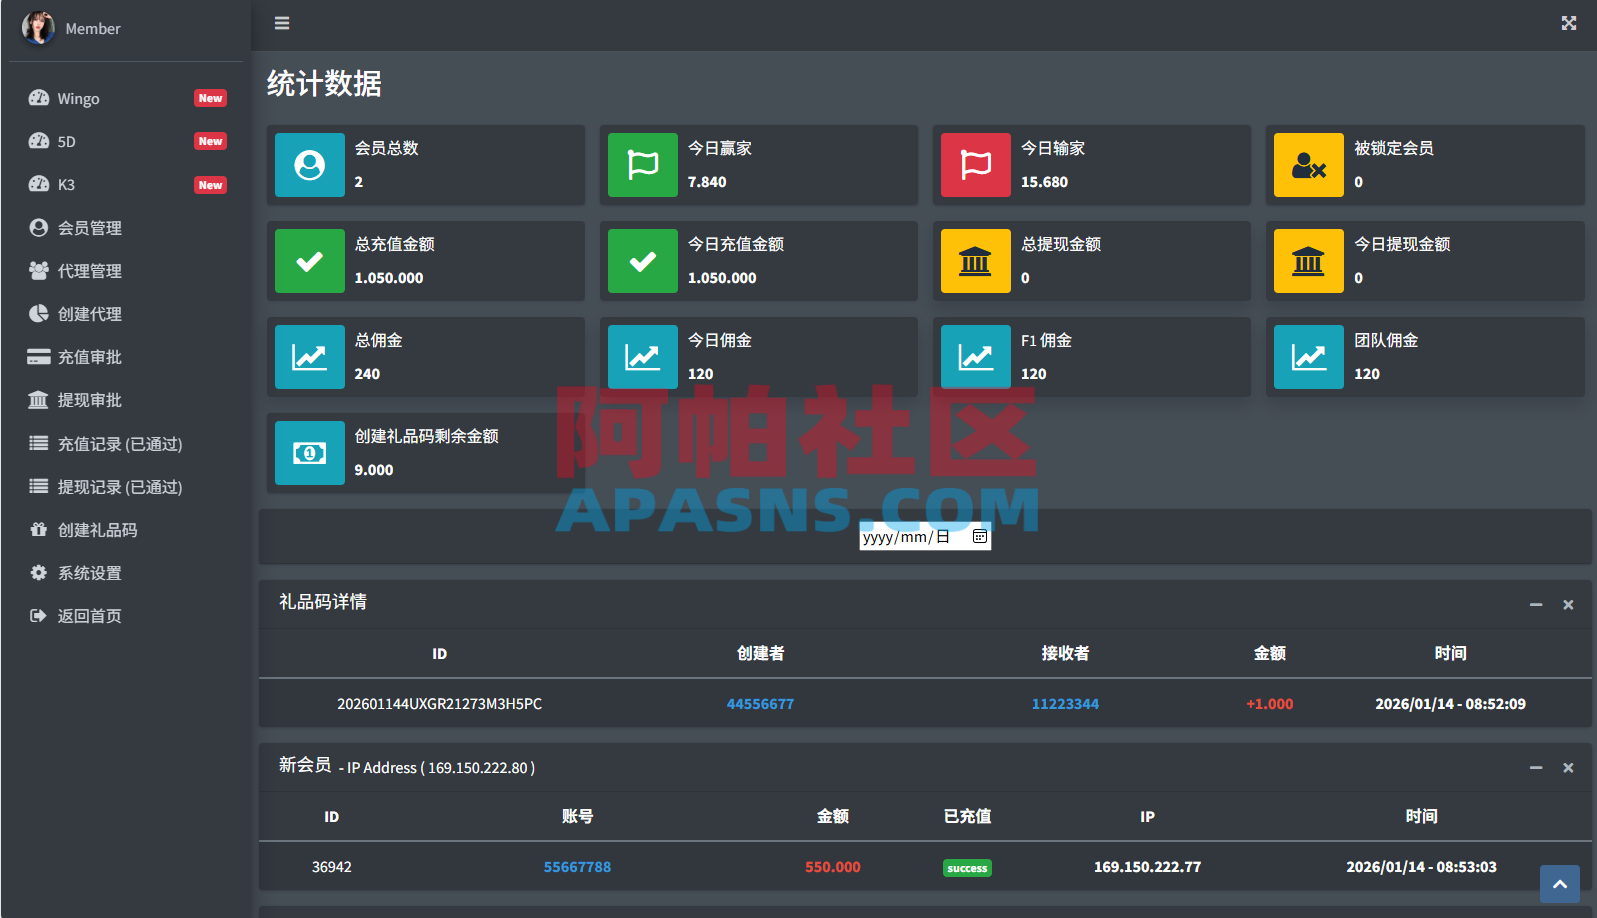Open 代理管理 in the sidebar
1597x918 pixels.
click(x=126, y=271)
